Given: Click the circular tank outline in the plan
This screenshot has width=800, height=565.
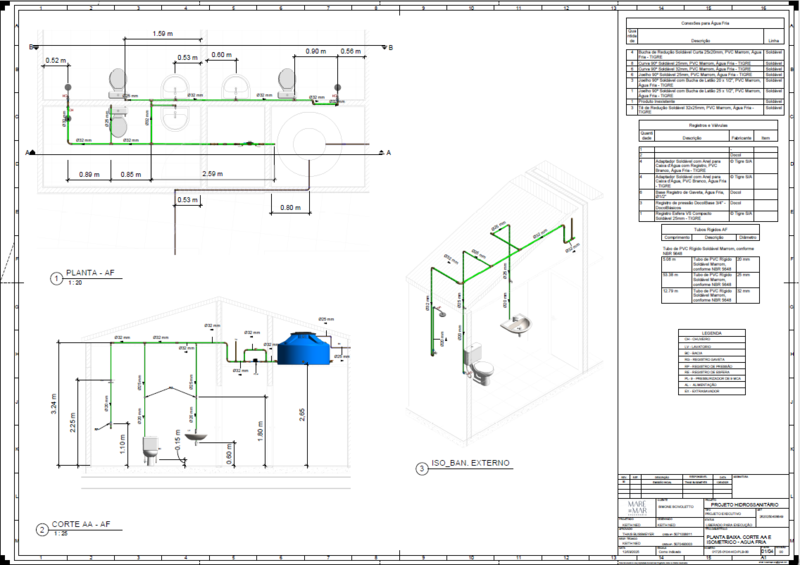Looking at the screenshot, I should pos(309,144).
